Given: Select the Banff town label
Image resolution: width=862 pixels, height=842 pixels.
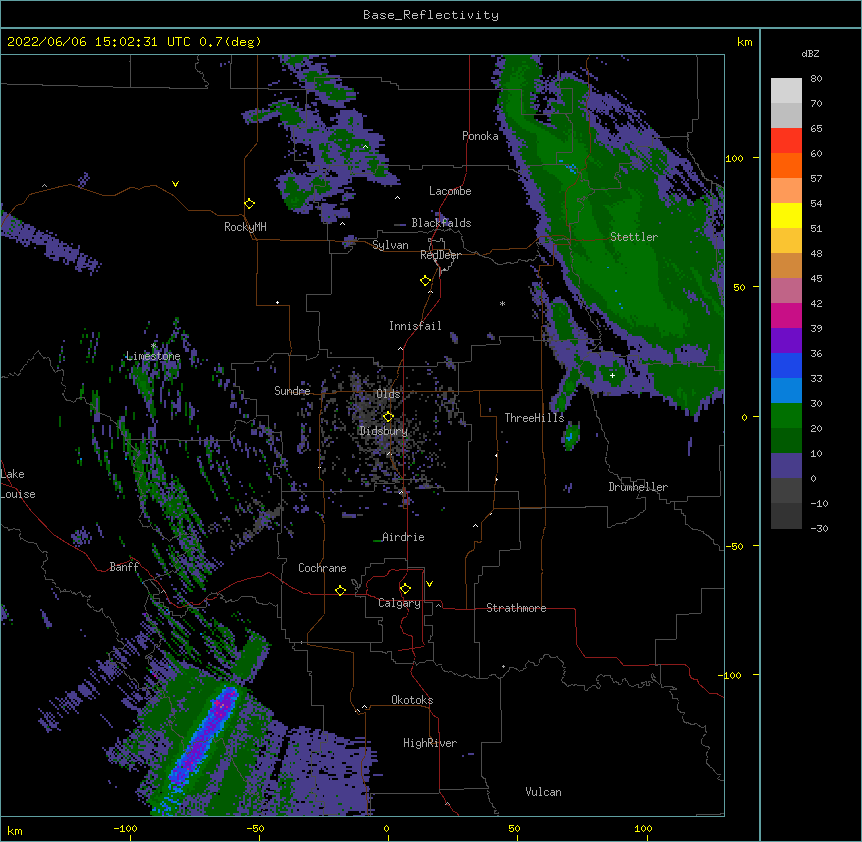Looking at the screenshot, I should point(124,567).
